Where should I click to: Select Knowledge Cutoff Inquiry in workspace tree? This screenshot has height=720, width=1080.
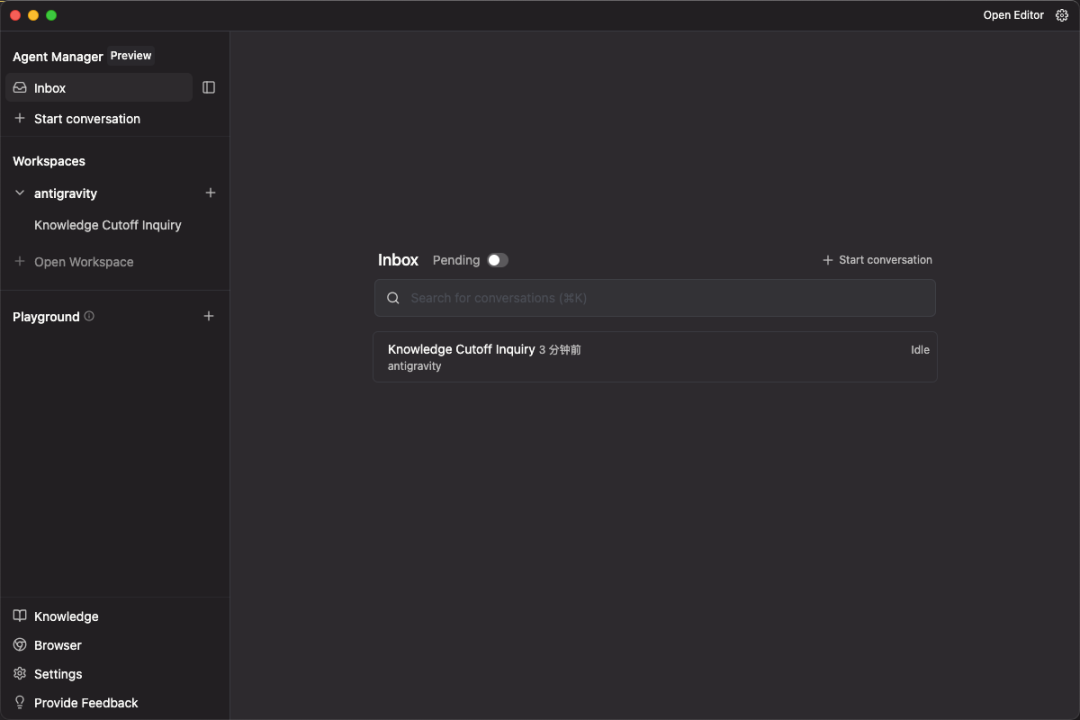click(108, 225)
